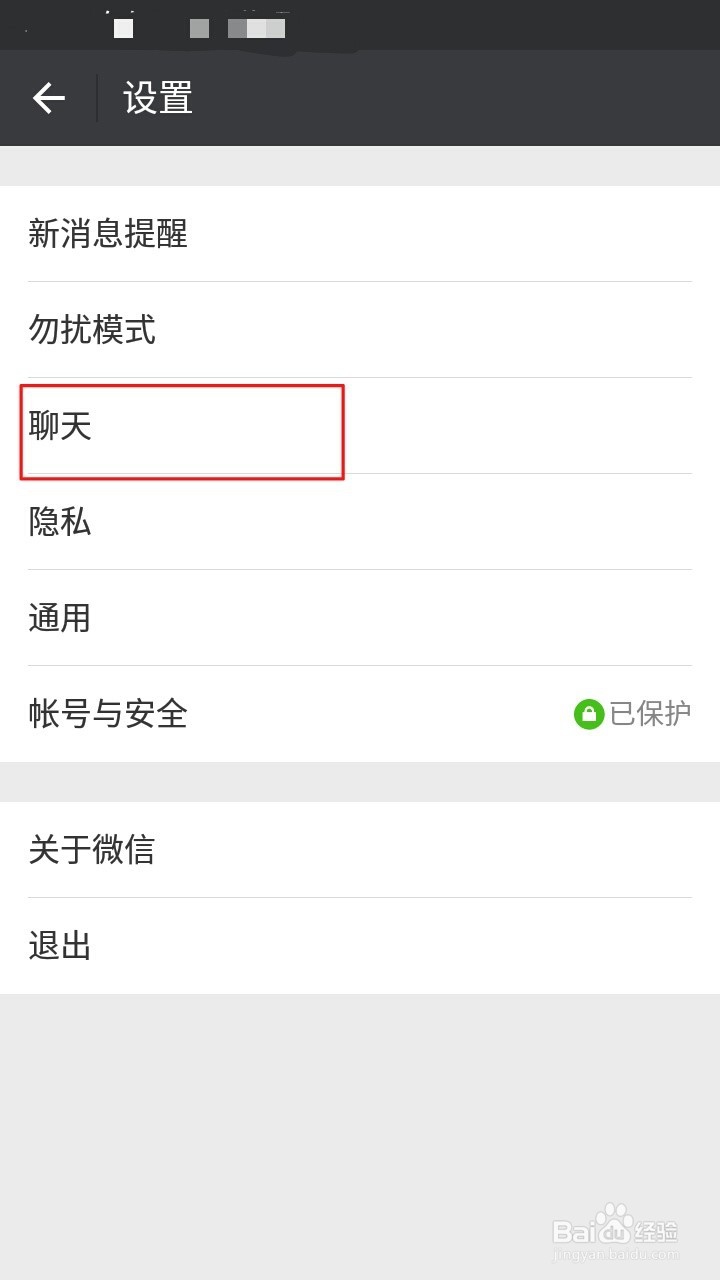Tap the three-square cluster in status bar
Viewport: 720px width, 1280px height.
(x=257, y=28)
